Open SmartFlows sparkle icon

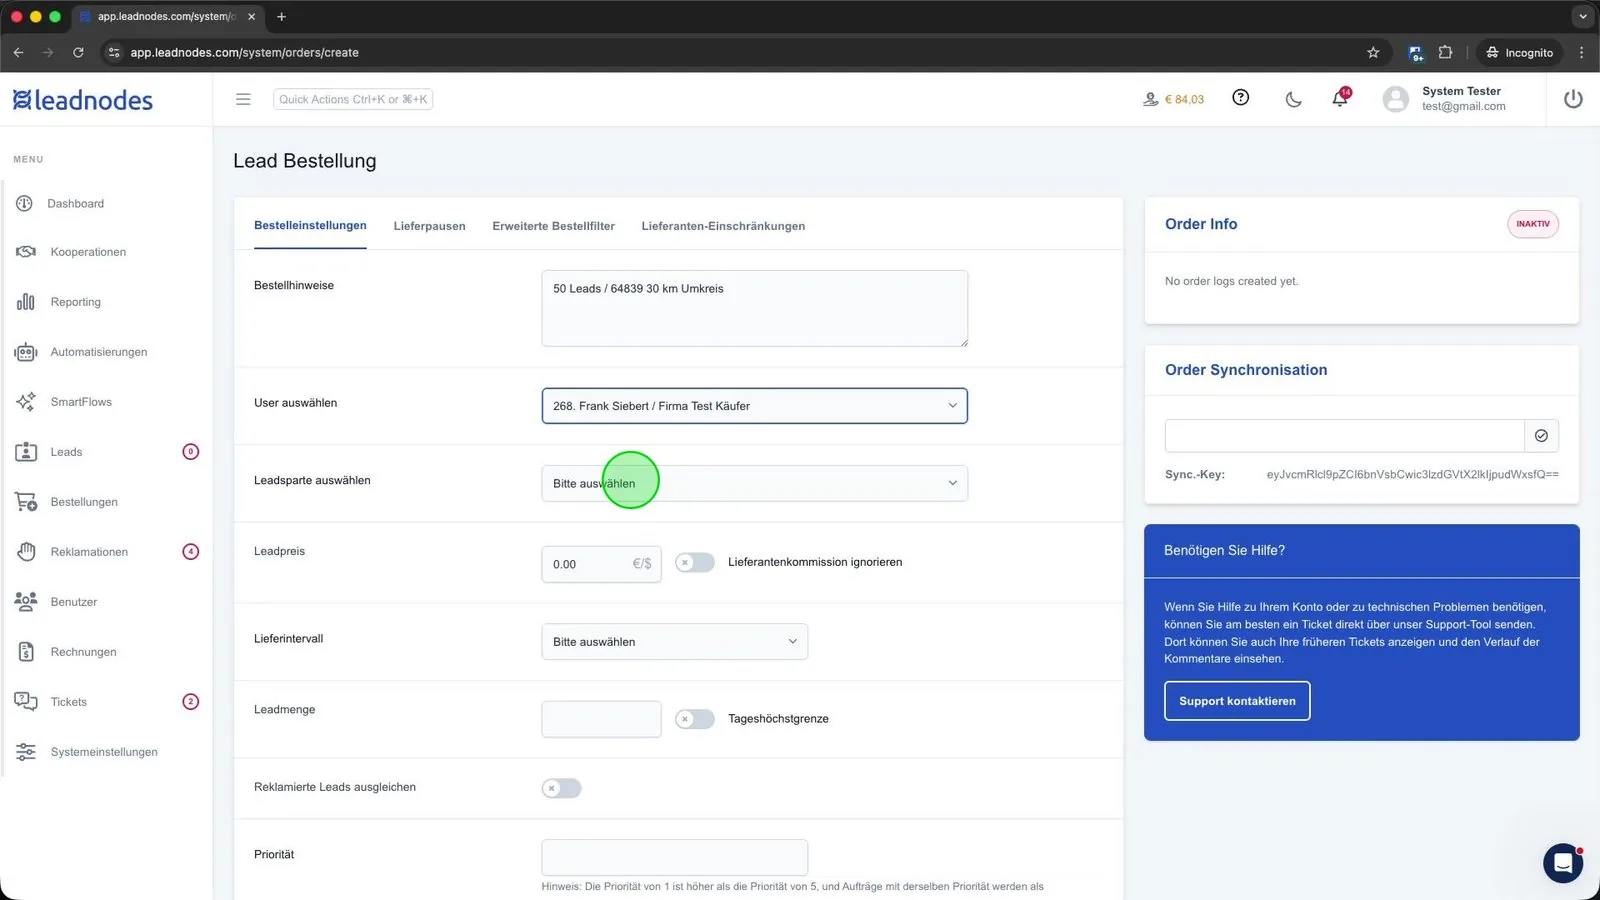pyautogui.click(x=26, y=402)
